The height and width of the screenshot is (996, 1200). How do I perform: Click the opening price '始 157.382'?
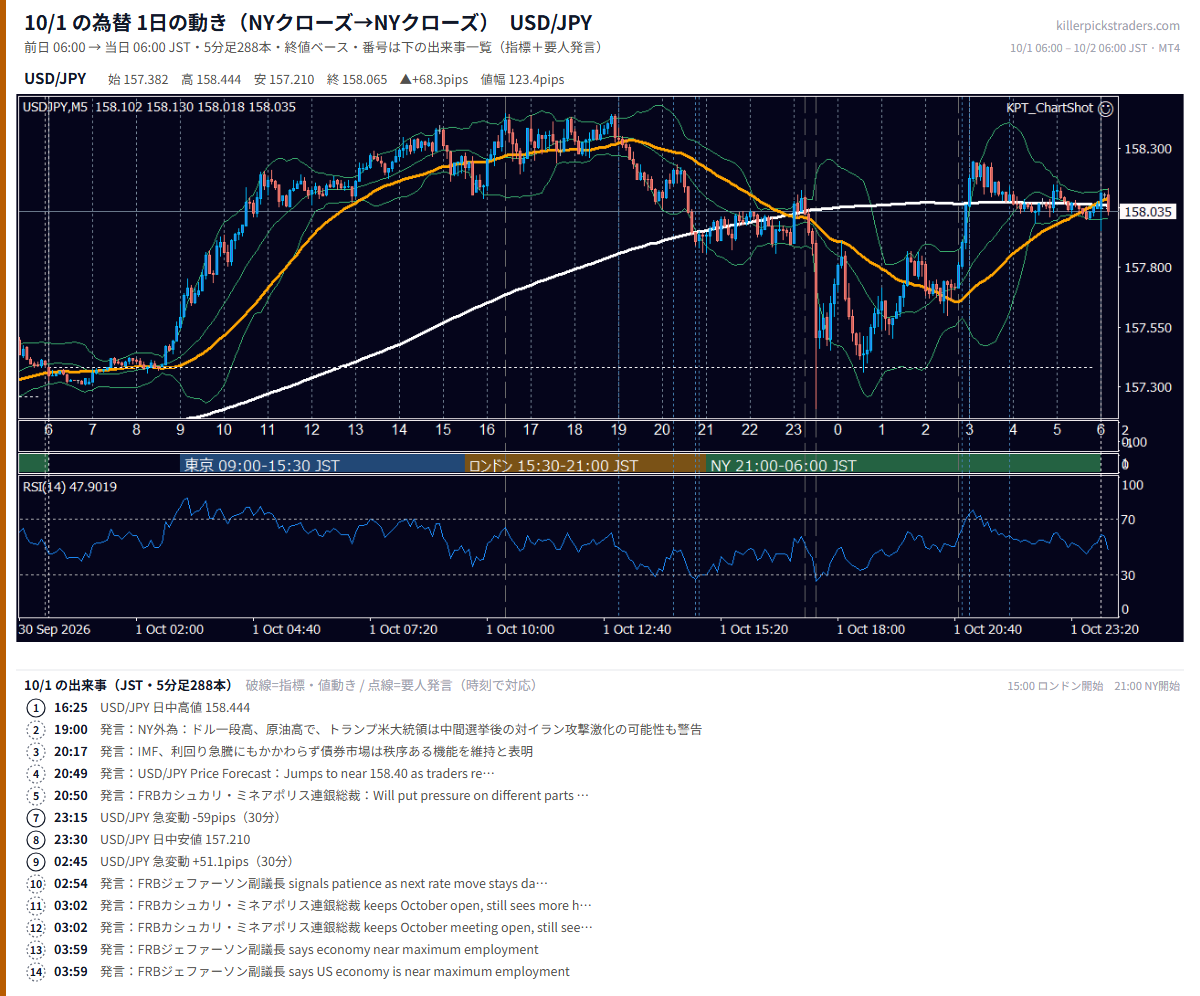(x=136, y=79)
